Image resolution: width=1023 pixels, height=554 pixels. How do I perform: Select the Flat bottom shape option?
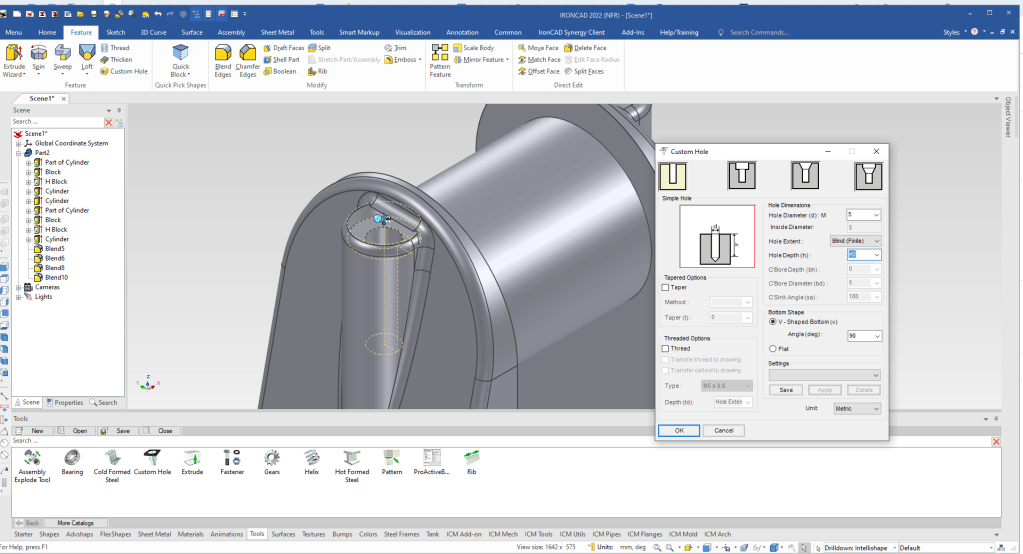point(772,348)
